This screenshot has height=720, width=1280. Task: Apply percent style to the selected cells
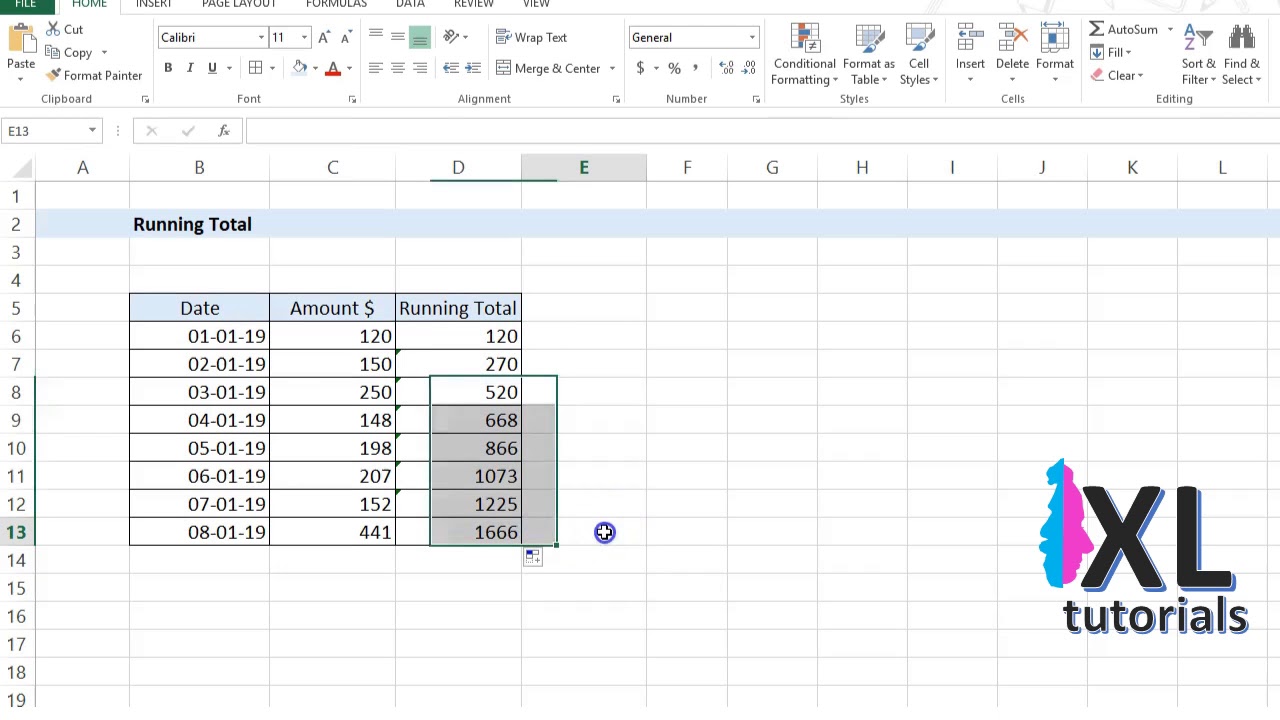(x=674, y=68)
